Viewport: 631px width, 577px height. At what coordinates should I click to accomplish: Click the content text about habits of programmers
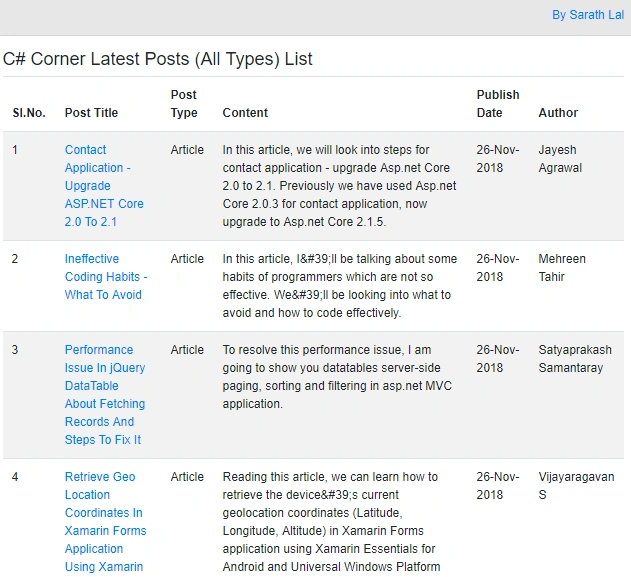340,286
